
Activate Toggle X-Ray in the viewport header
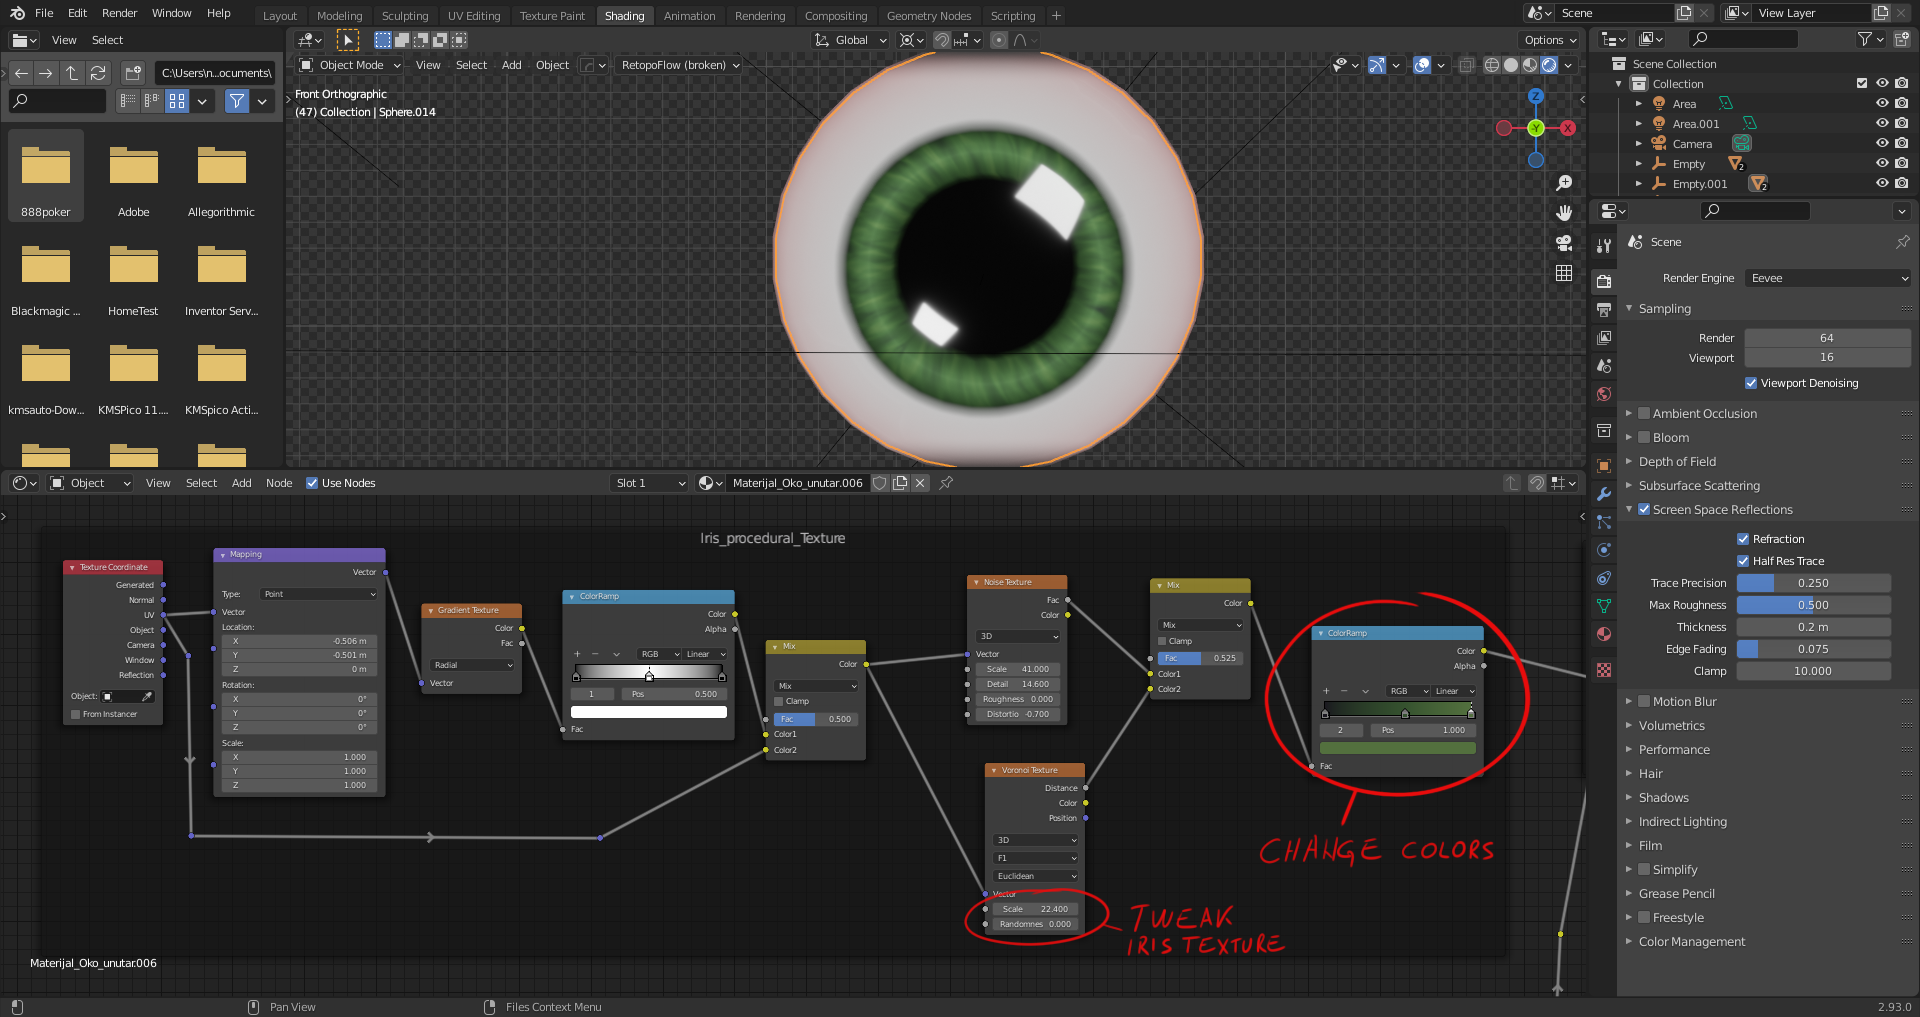click(x=1466, y=65)
